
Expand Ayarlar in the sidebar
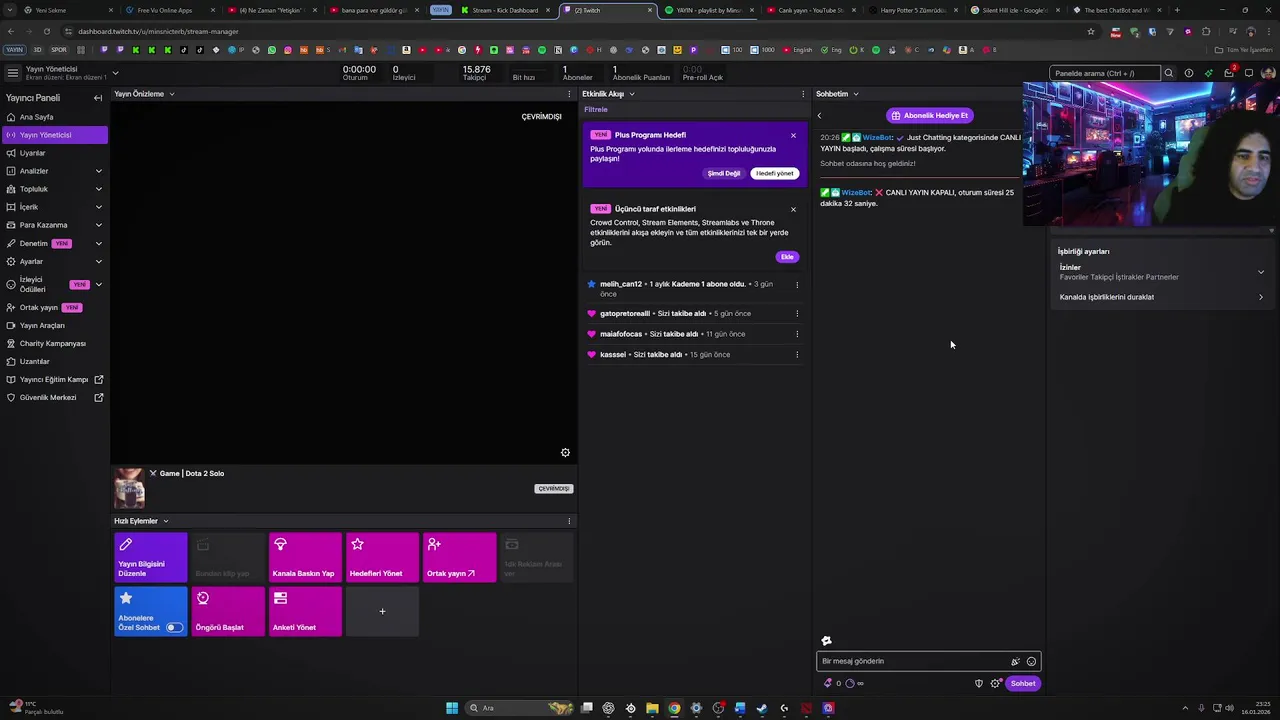click(x=98, y=261)
